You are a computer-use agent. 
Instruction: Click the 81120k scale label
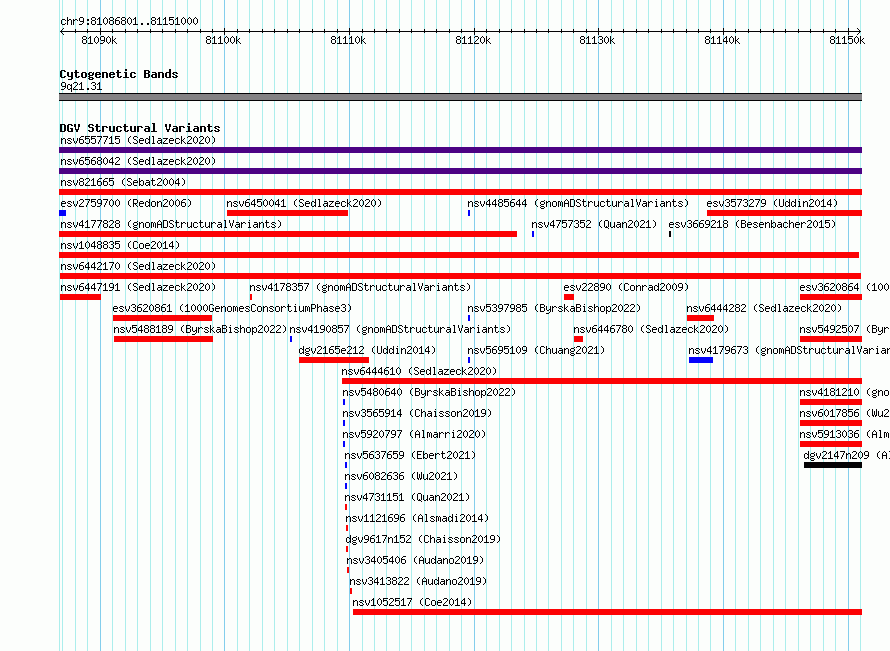pos(473,40)
